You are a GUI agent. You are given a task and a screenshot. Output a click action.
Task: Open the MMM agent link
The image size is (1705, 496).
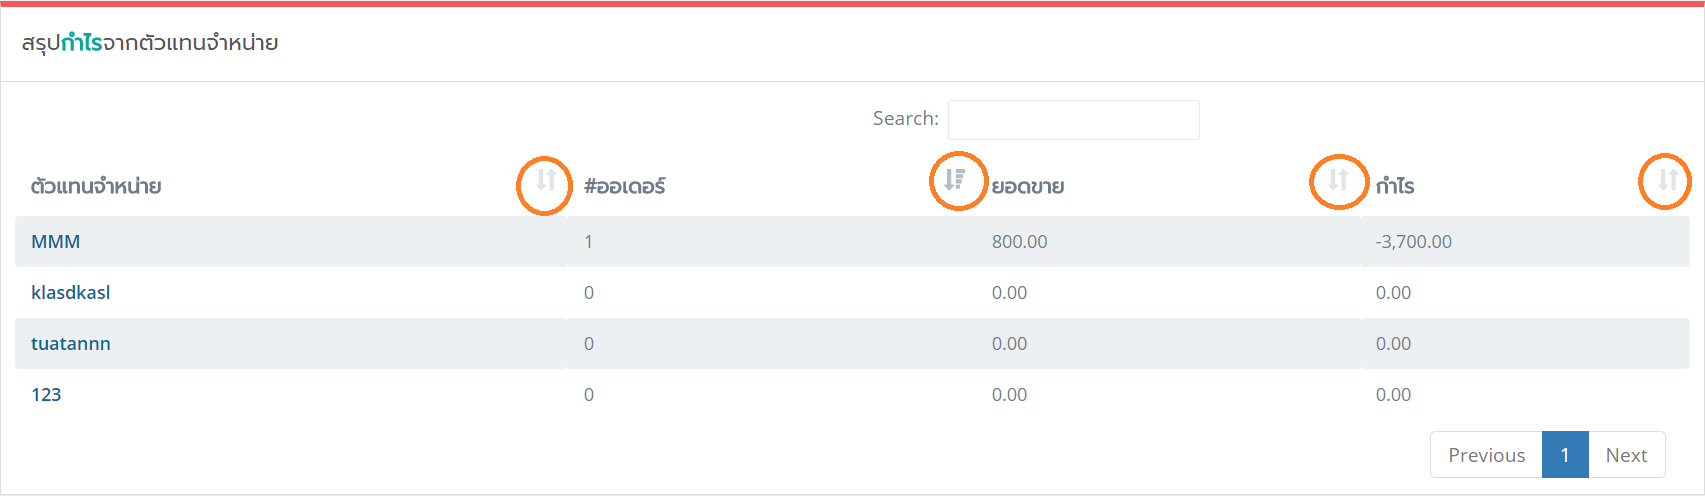click(x=56, y=242)
